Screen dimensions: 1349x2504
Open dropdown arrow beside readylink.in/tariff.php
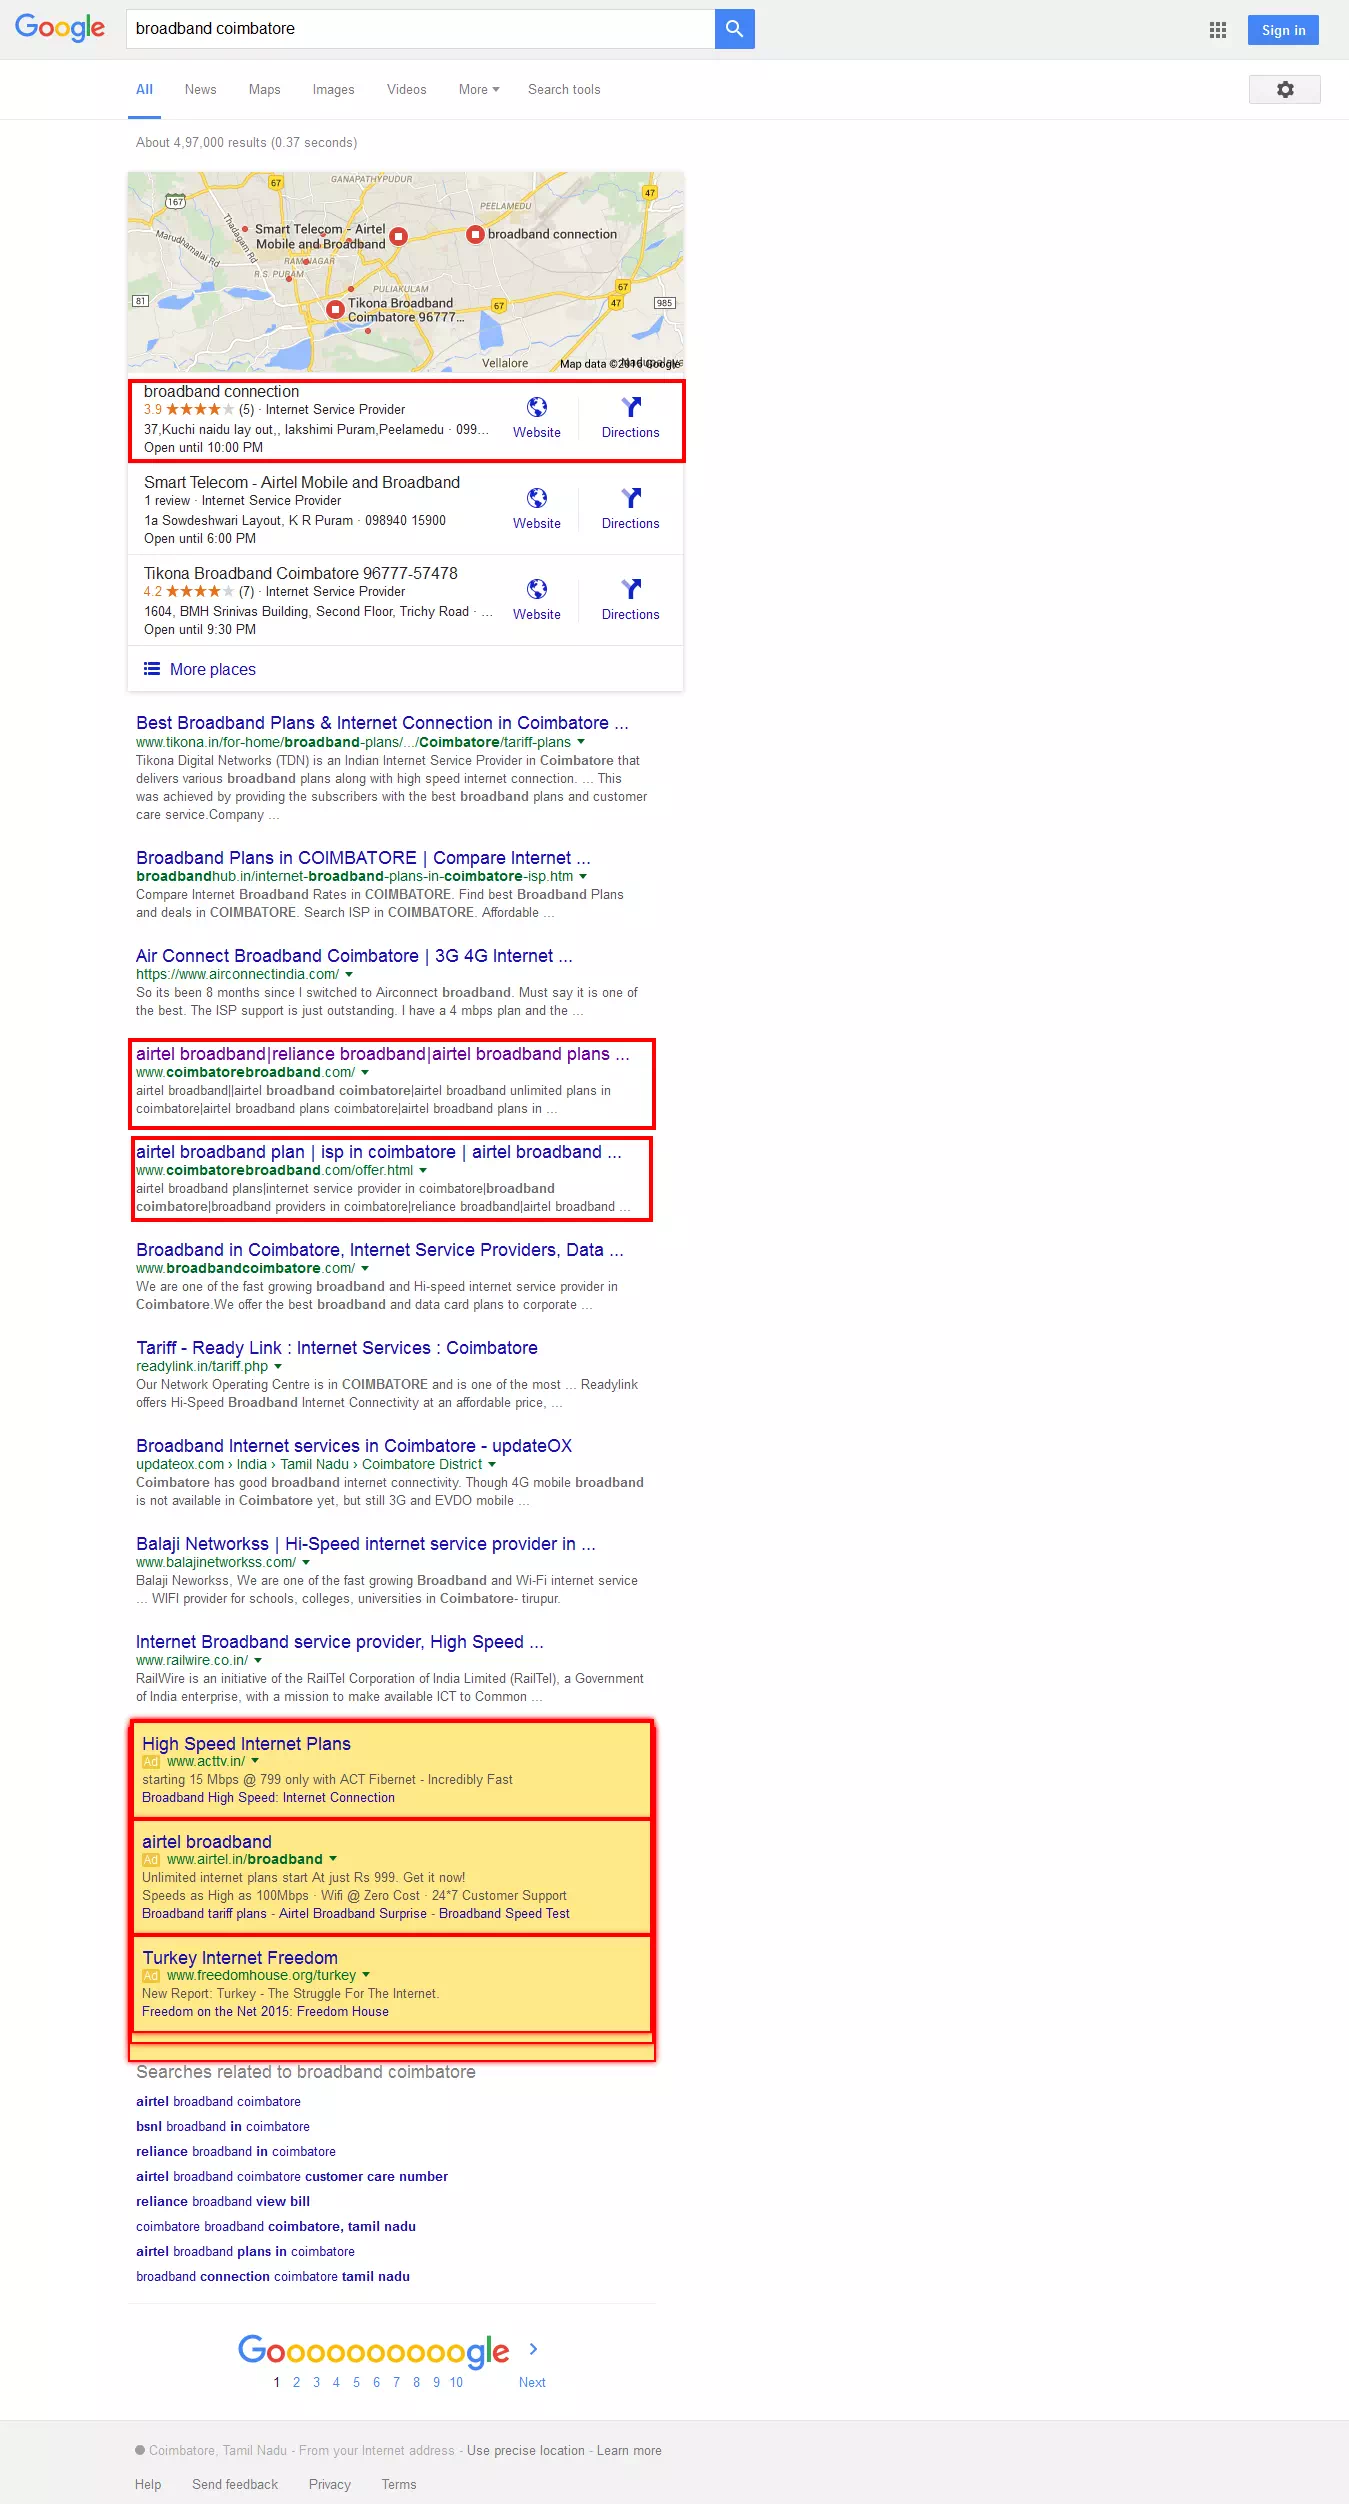tap(278, 1367)
